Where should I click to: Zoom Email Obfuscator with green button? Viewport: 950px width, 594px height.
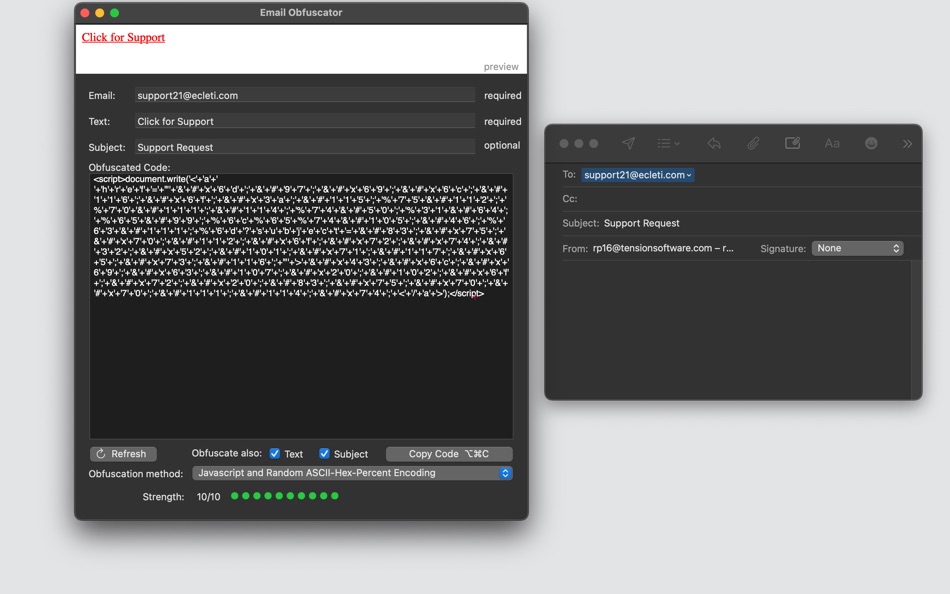tap(115, 13)
